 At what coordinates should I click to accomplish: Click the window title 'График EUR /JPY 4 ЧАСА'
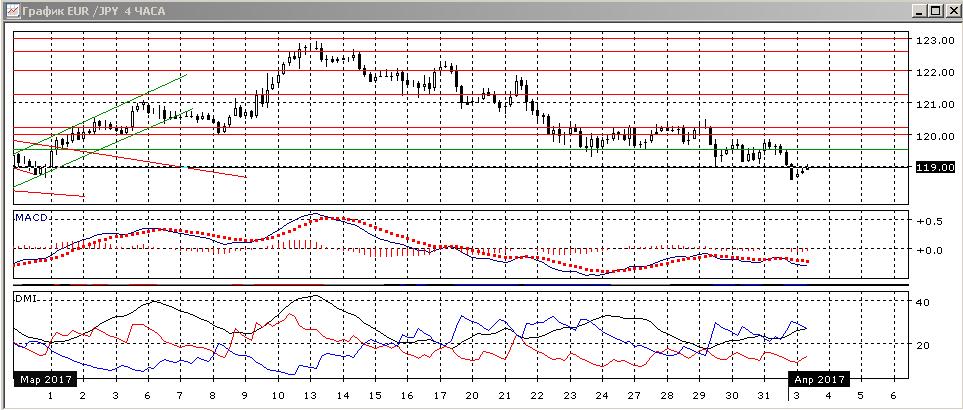point(93,11)
